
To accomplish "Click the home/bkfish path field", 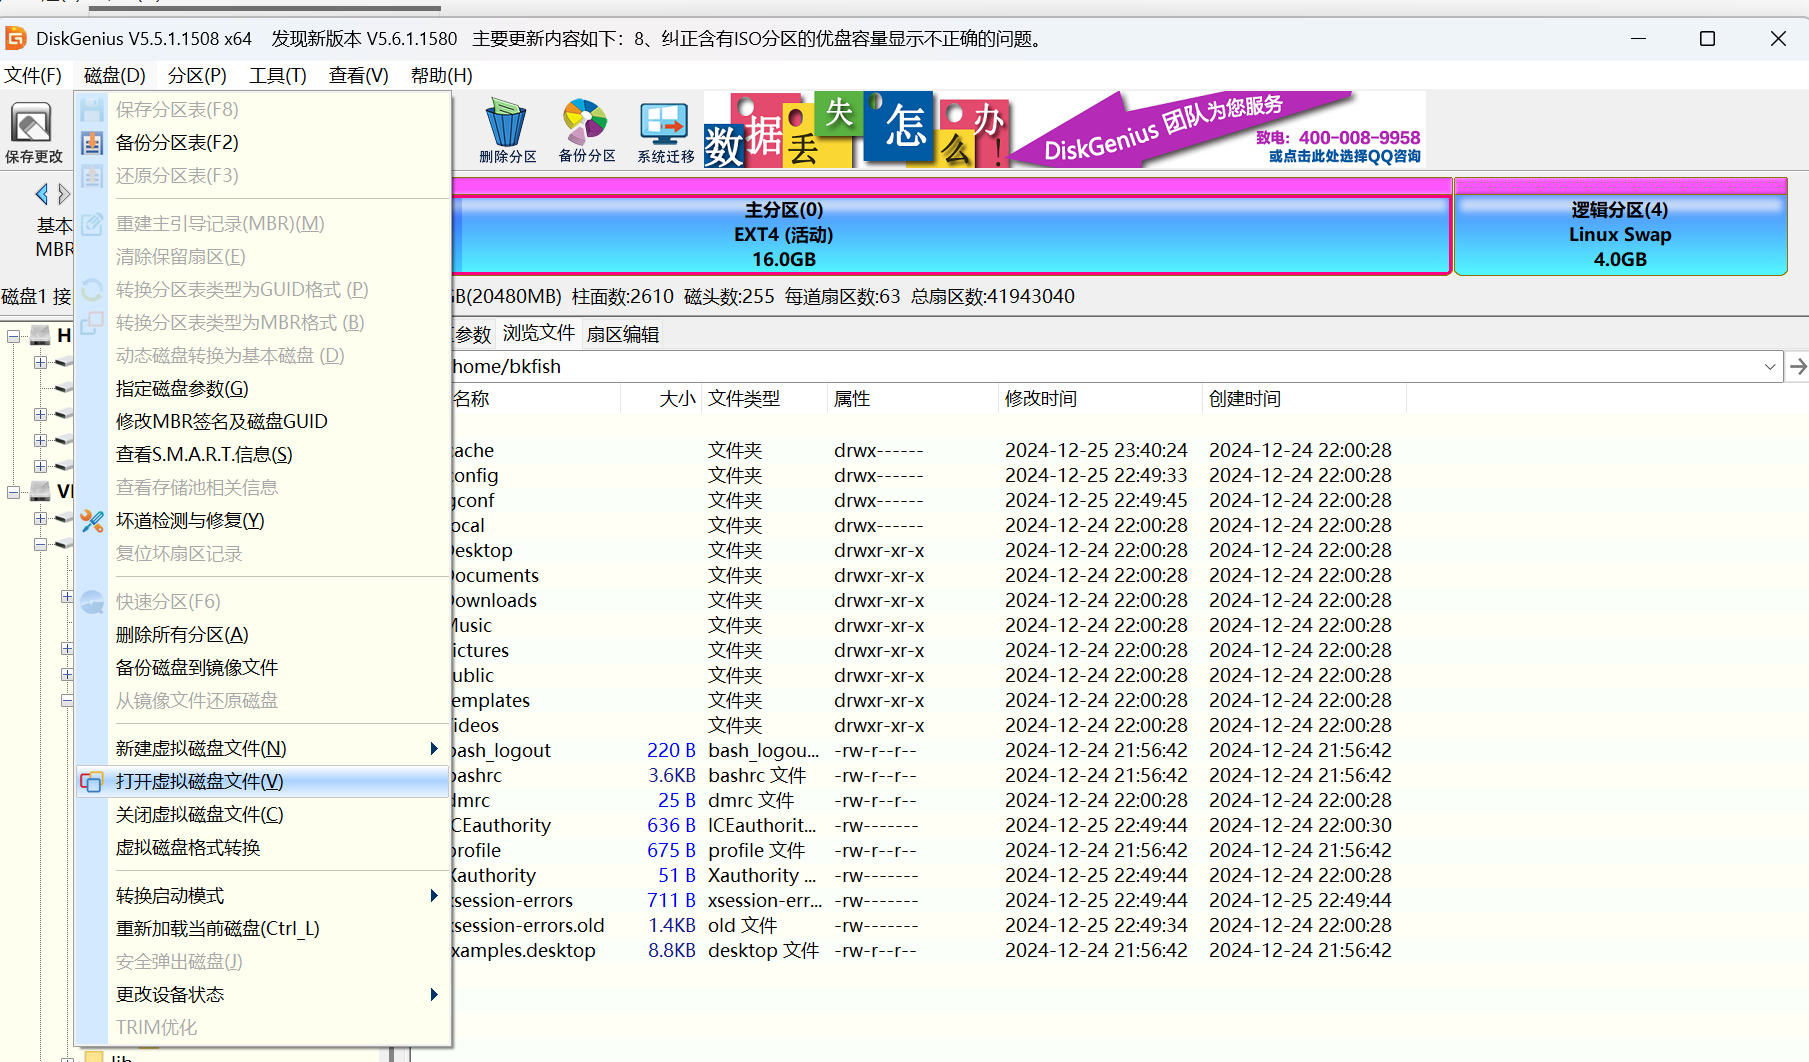I will [1105, 367].
